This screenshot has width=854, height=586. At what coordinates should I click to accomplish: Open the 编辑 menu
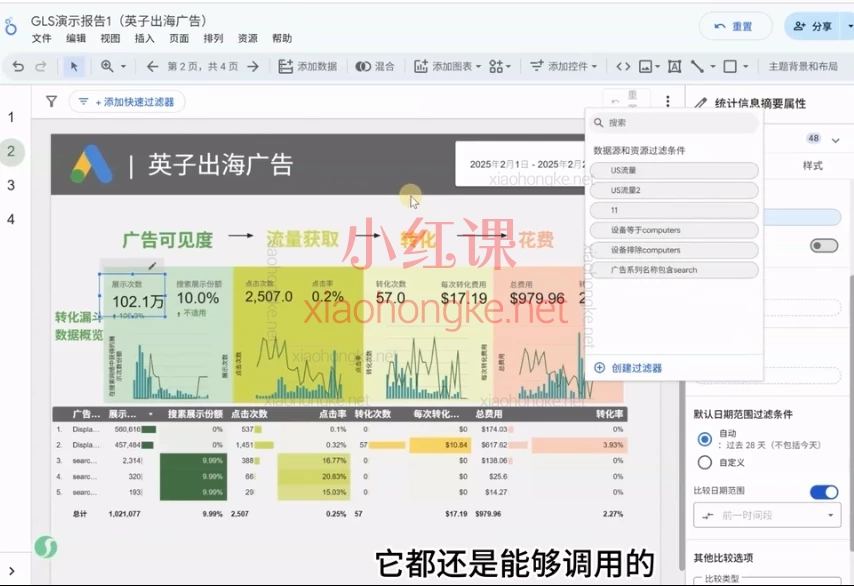pos(76,38)
